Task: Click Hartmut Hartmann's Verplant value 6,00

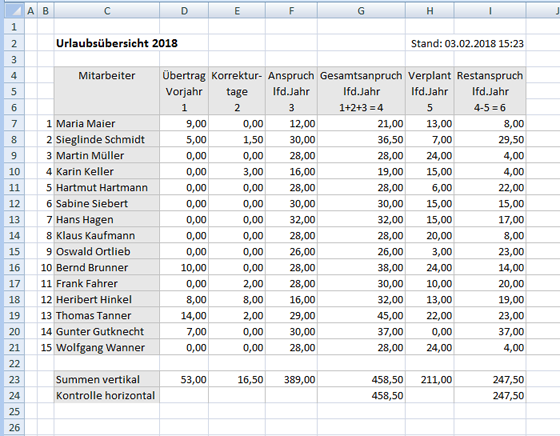Action: point(430,187)
